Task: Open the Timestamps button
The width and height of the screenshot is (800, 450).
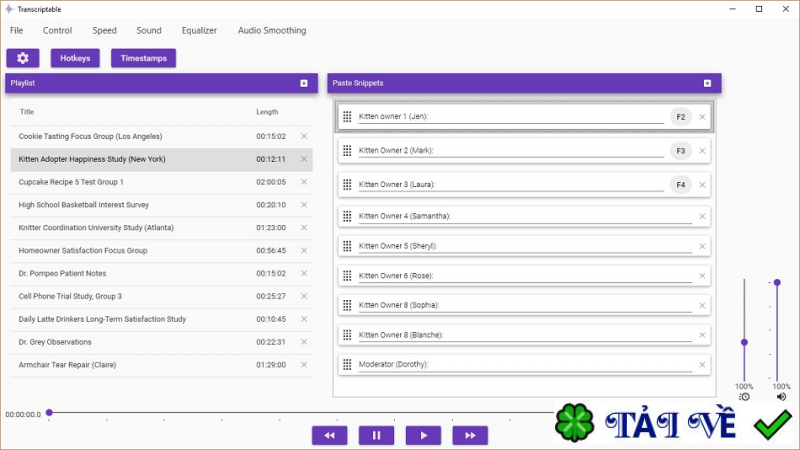Action: click(143, 58)
